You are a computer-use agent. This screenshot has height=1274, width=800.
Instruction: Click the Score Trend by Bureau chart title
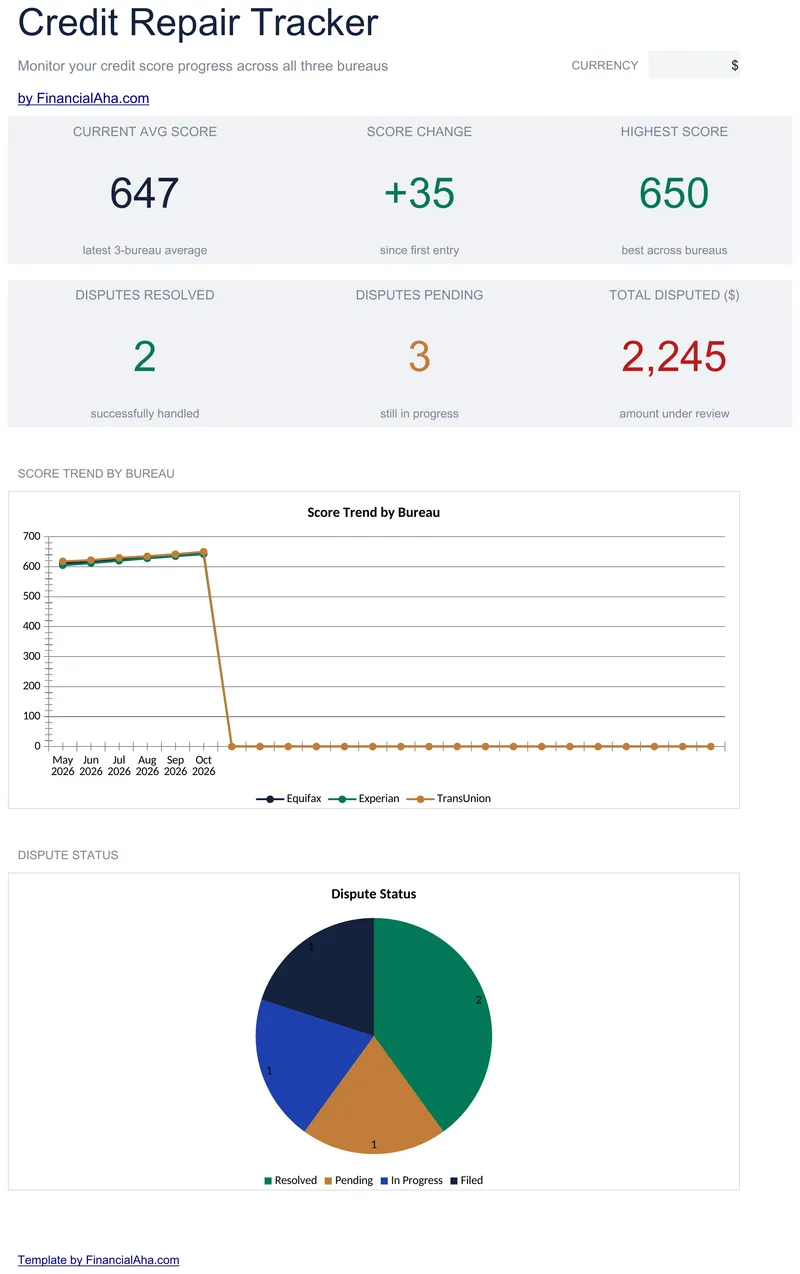[374, 512]
